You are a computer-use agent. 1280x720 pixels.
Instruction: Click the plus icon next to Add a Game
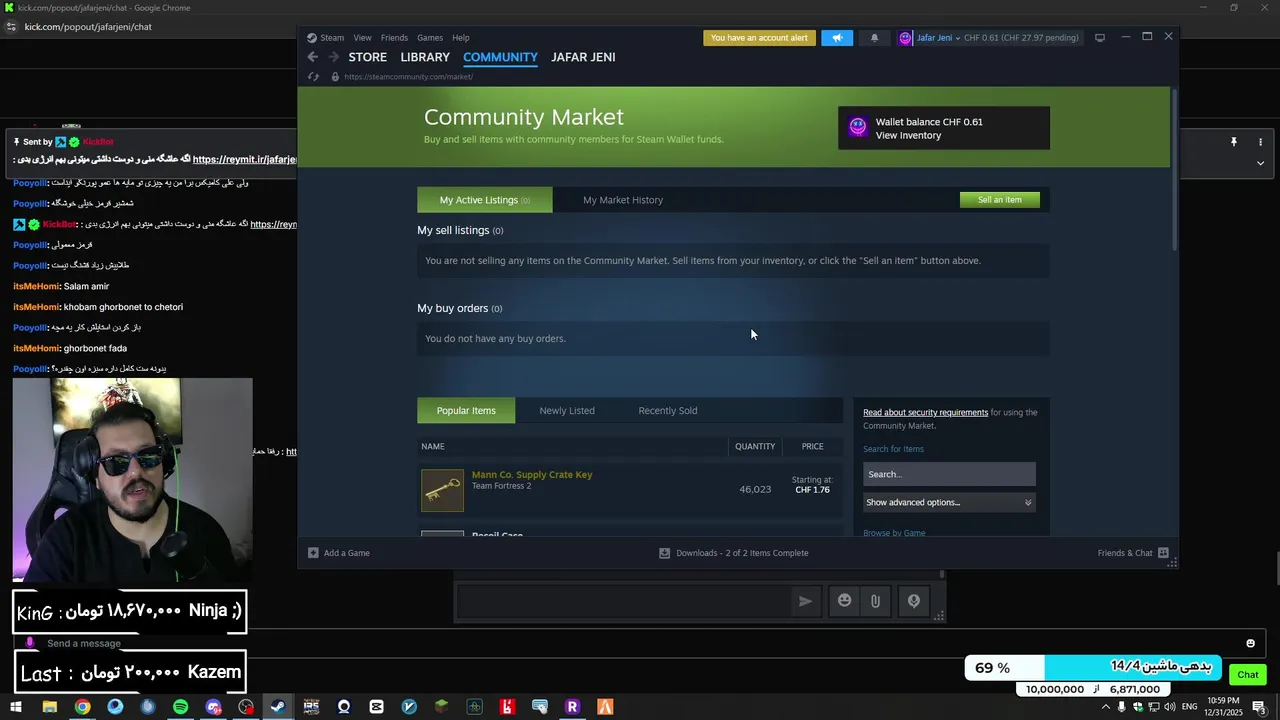[x=313, y=552]
